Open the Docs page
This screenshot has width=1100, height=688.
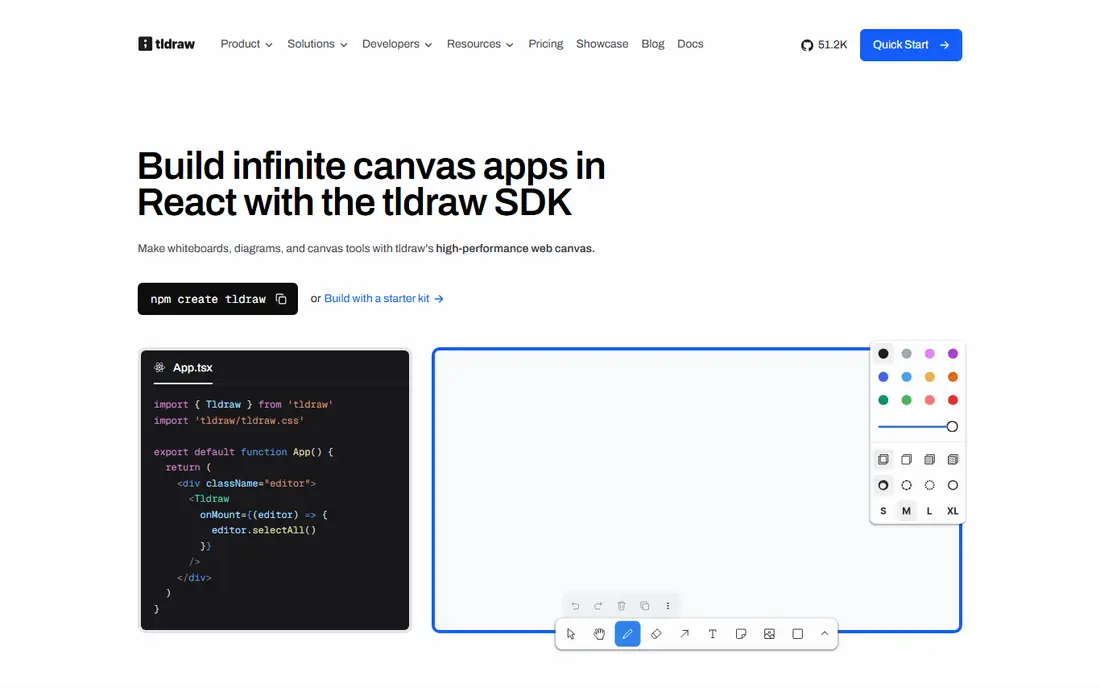tap(690, 44)
